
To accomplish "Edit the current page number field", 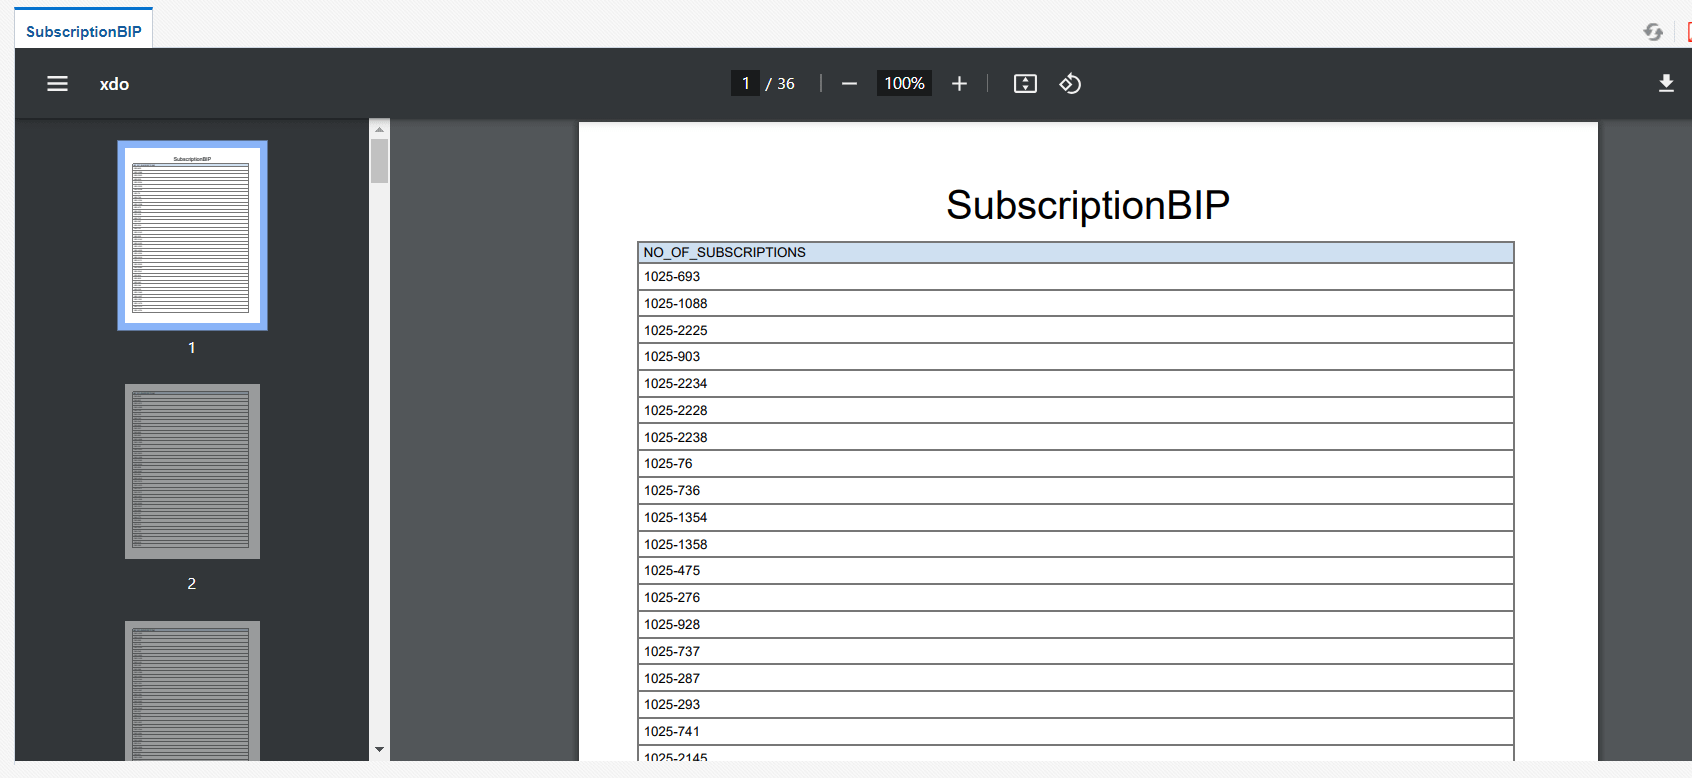I will coord(745,83).
